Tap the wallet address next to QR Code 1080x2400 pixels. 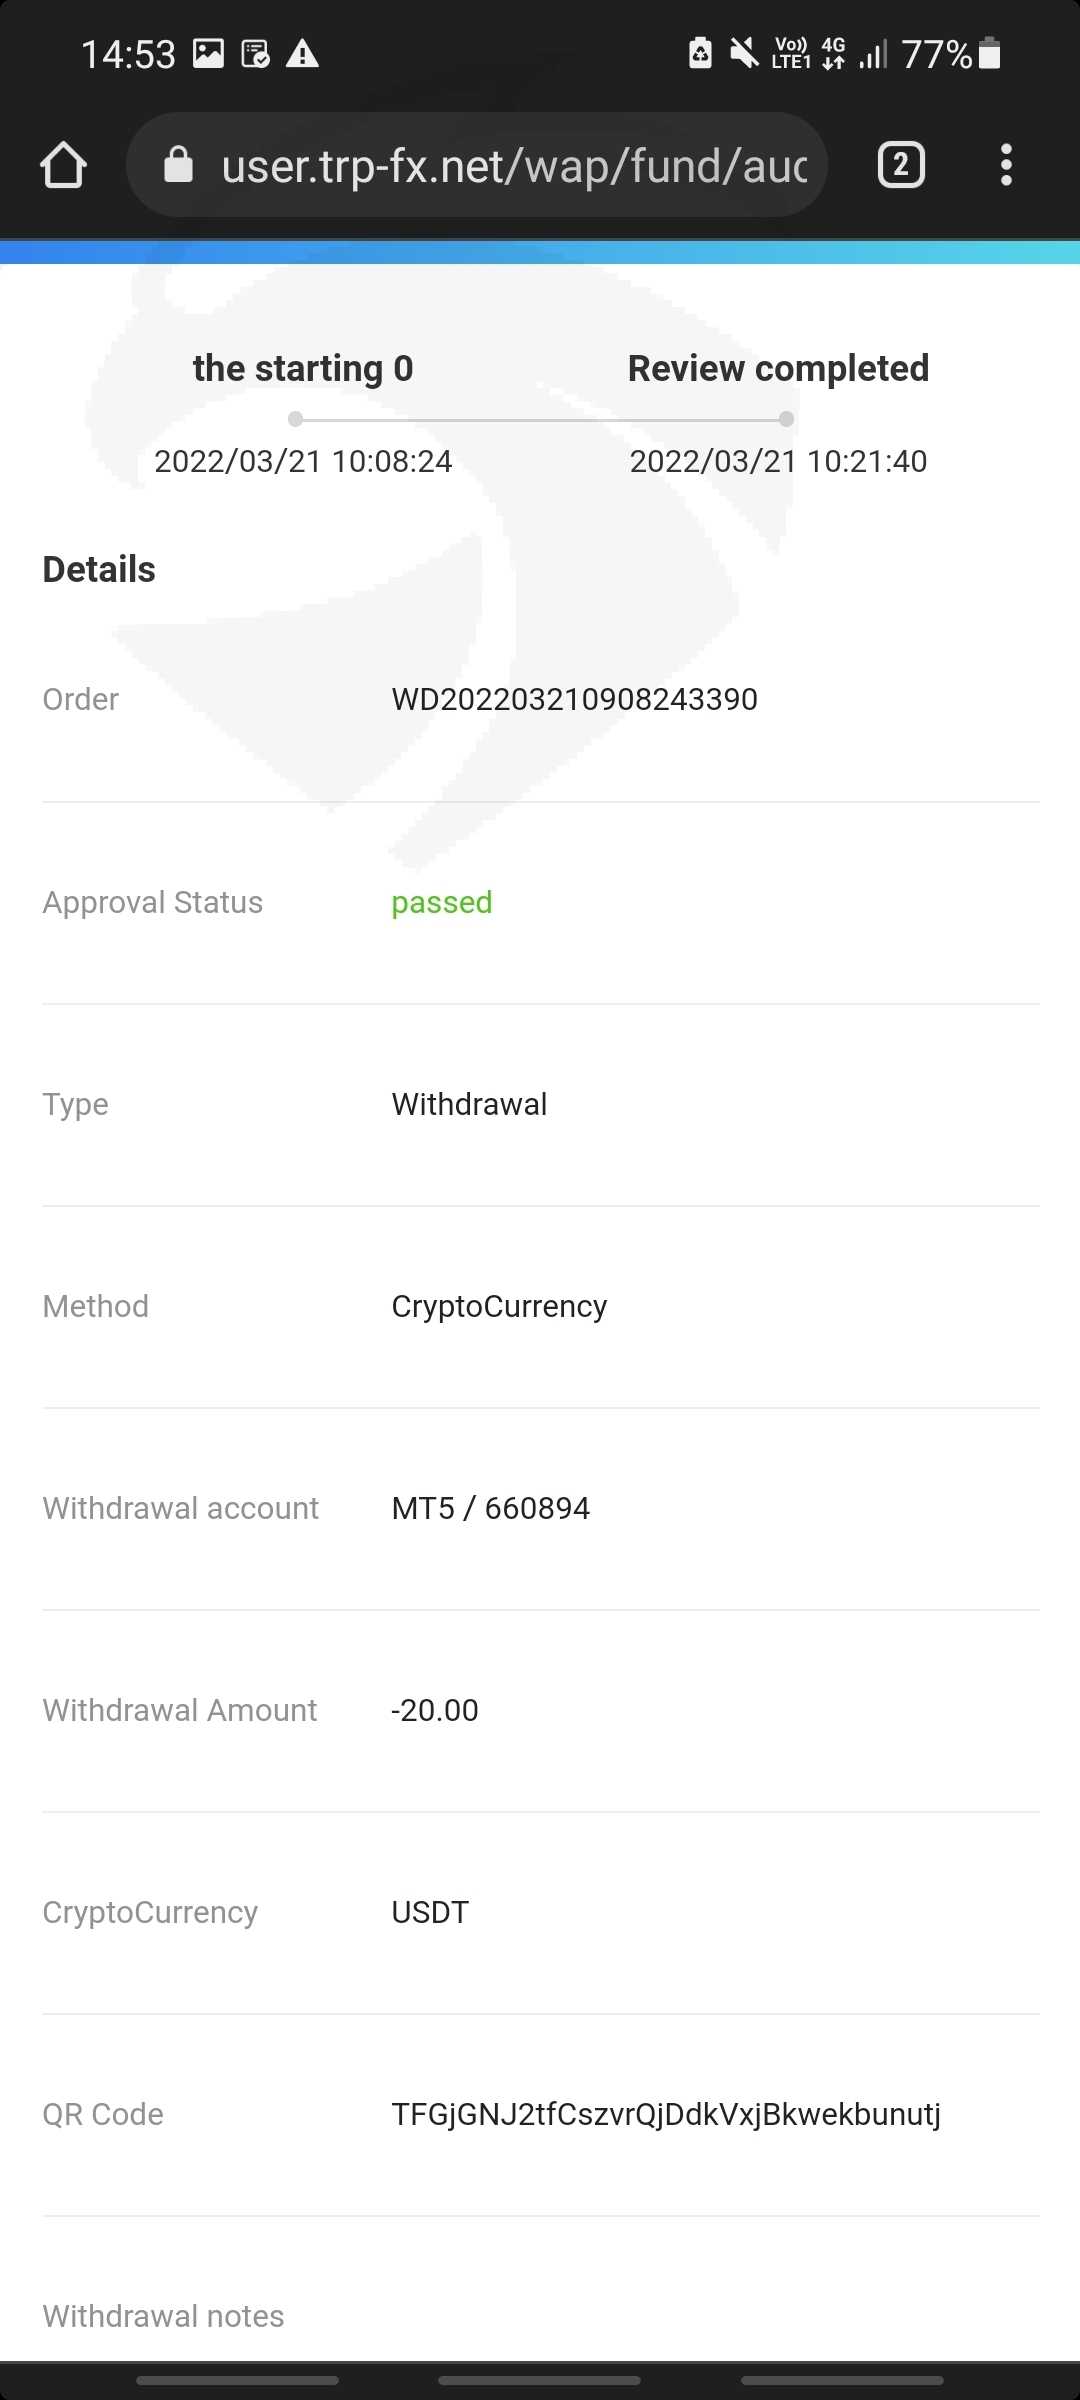click(666, 2114)
